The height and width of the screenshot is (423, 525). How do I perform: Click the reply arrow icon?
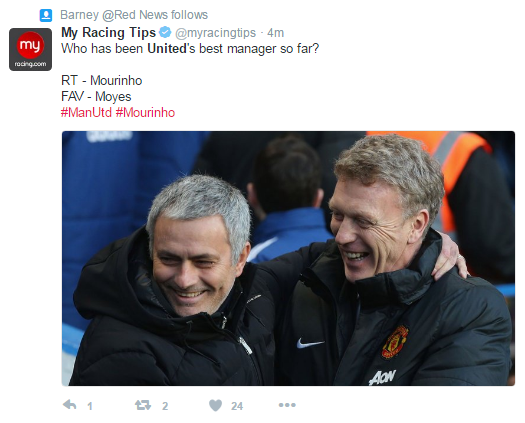coord(70,405)
